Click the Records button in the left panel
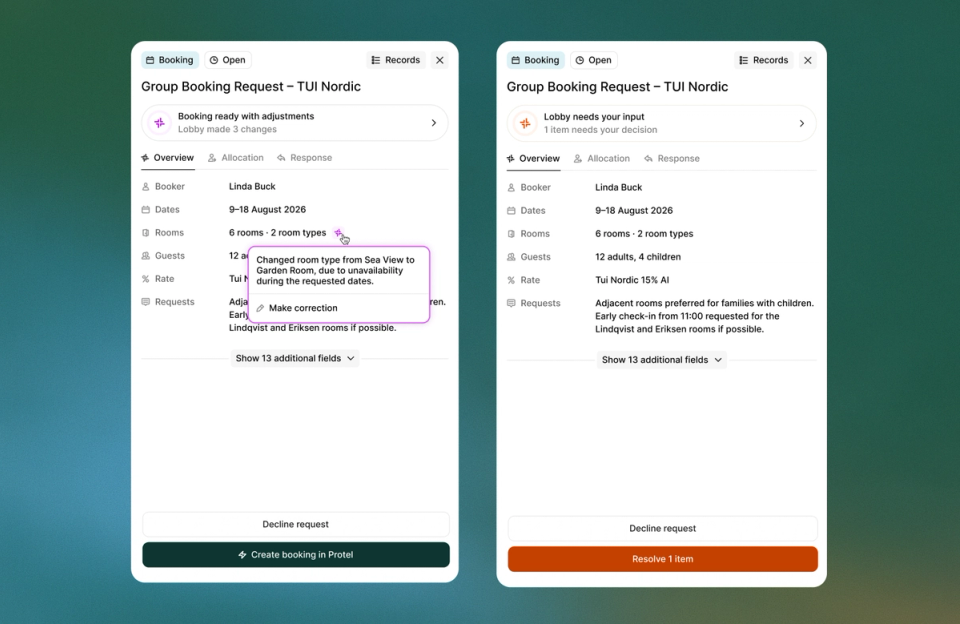The height and width of the screenshot is (624, 960). [x=396, y=60]
